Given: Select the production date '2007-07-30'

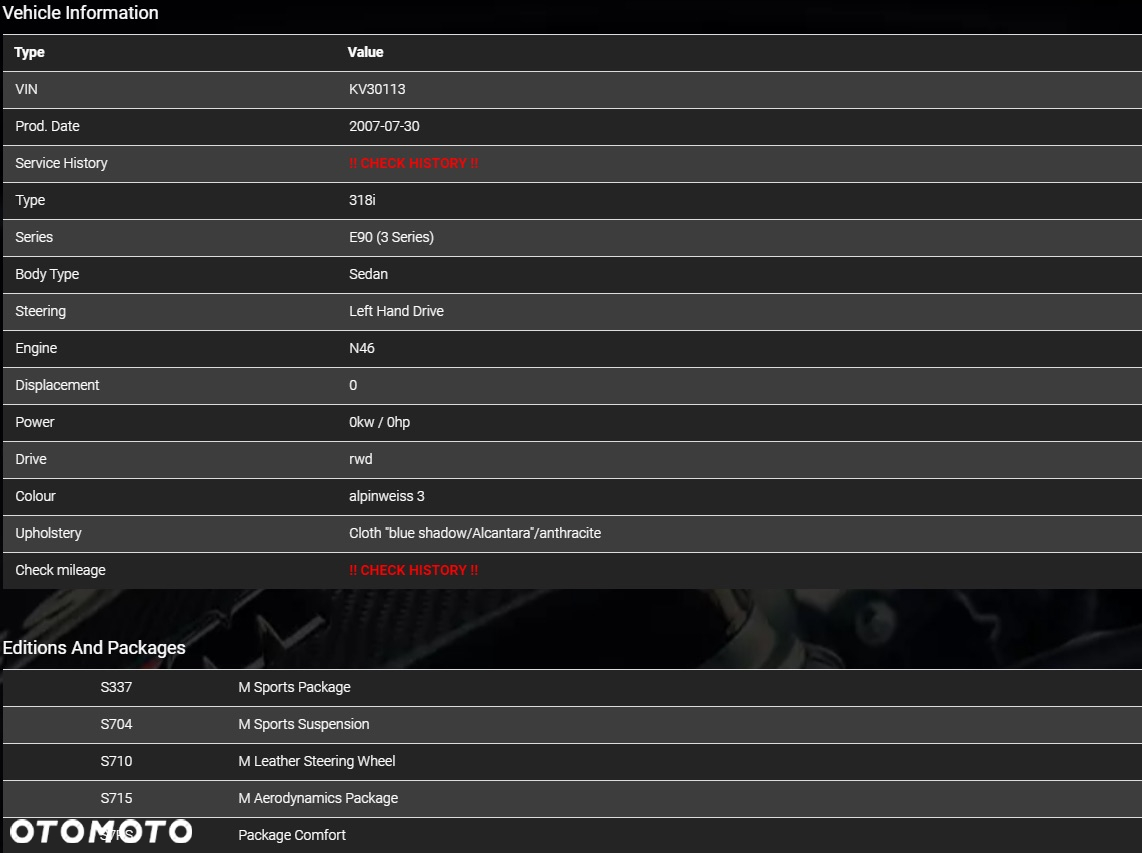Looking at the screenshot, I should (x=385, y=126).
